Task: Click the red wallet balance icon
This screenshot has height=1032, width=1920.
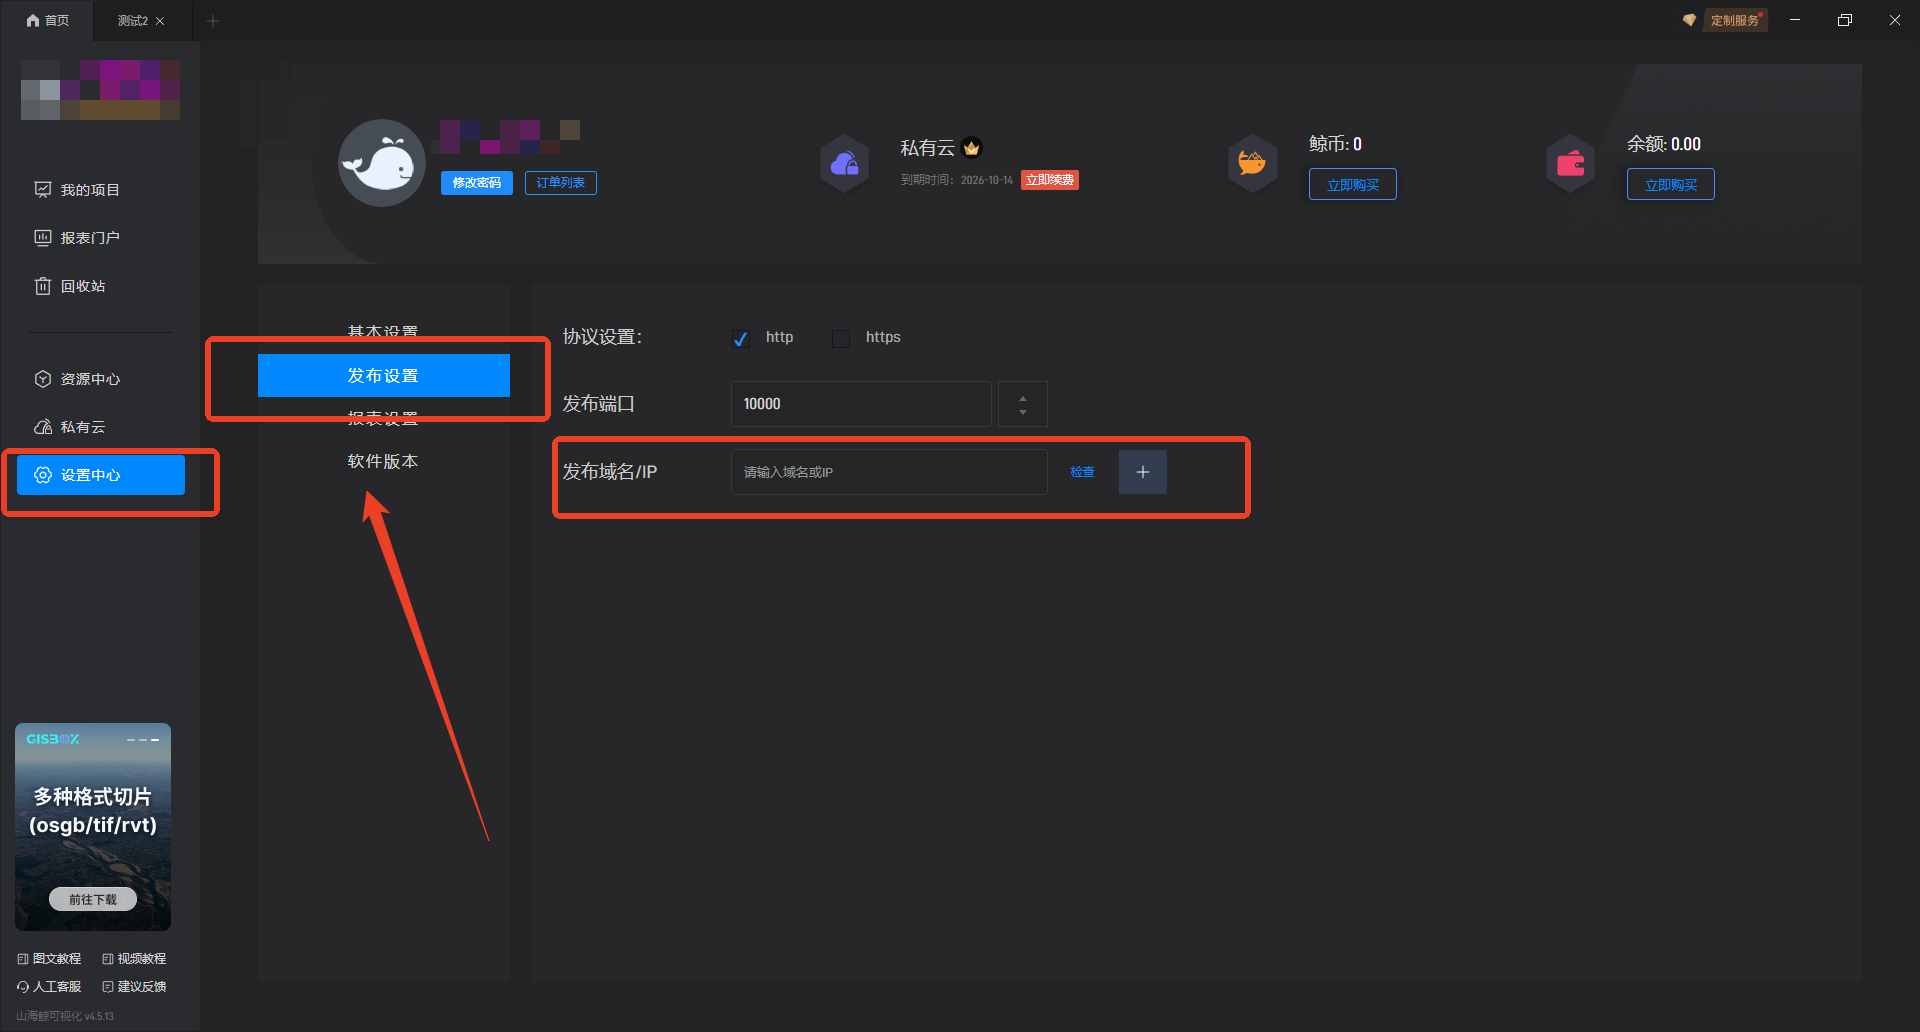Action: (1570, 163)
